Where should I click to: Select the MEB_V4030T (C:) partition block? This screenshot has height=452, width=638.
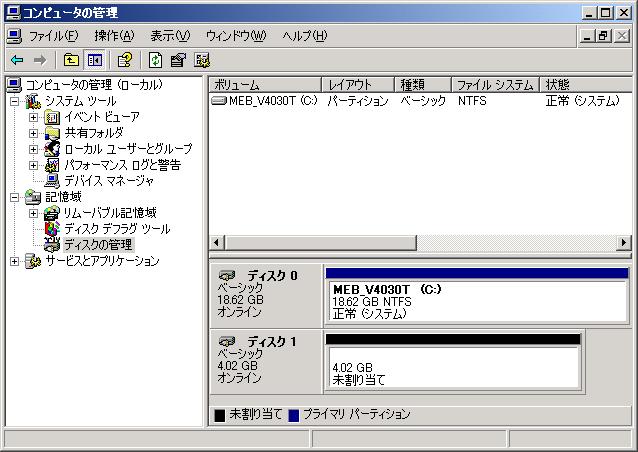tap(477, 296)
